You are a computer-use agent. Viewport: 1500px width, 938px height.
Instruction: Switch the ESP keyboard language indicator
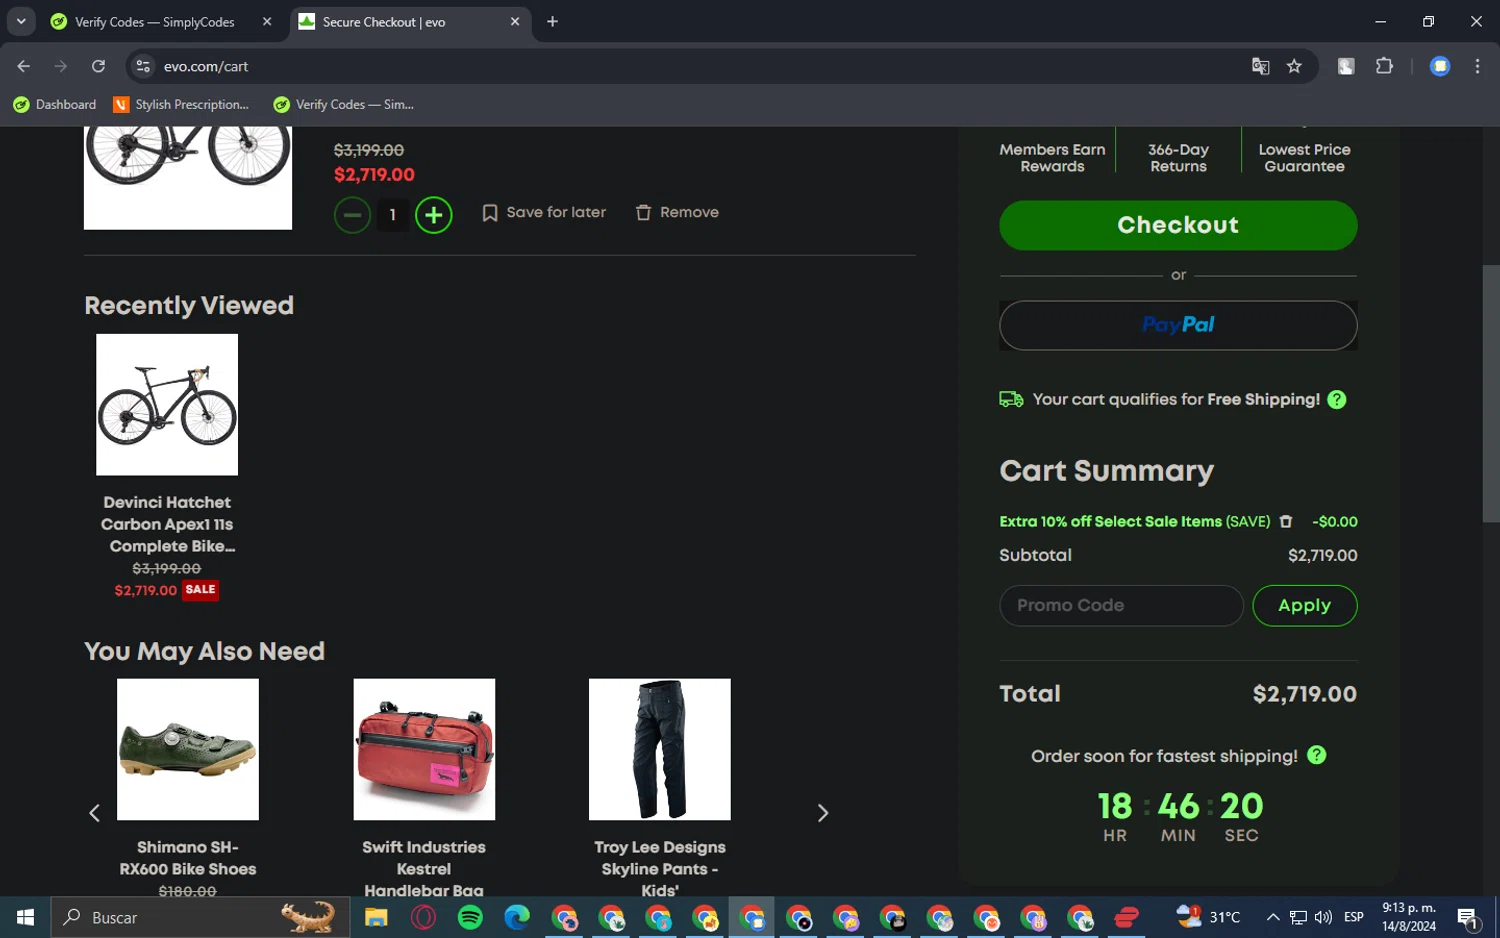pyautogui.click(x=1354, y=917)
